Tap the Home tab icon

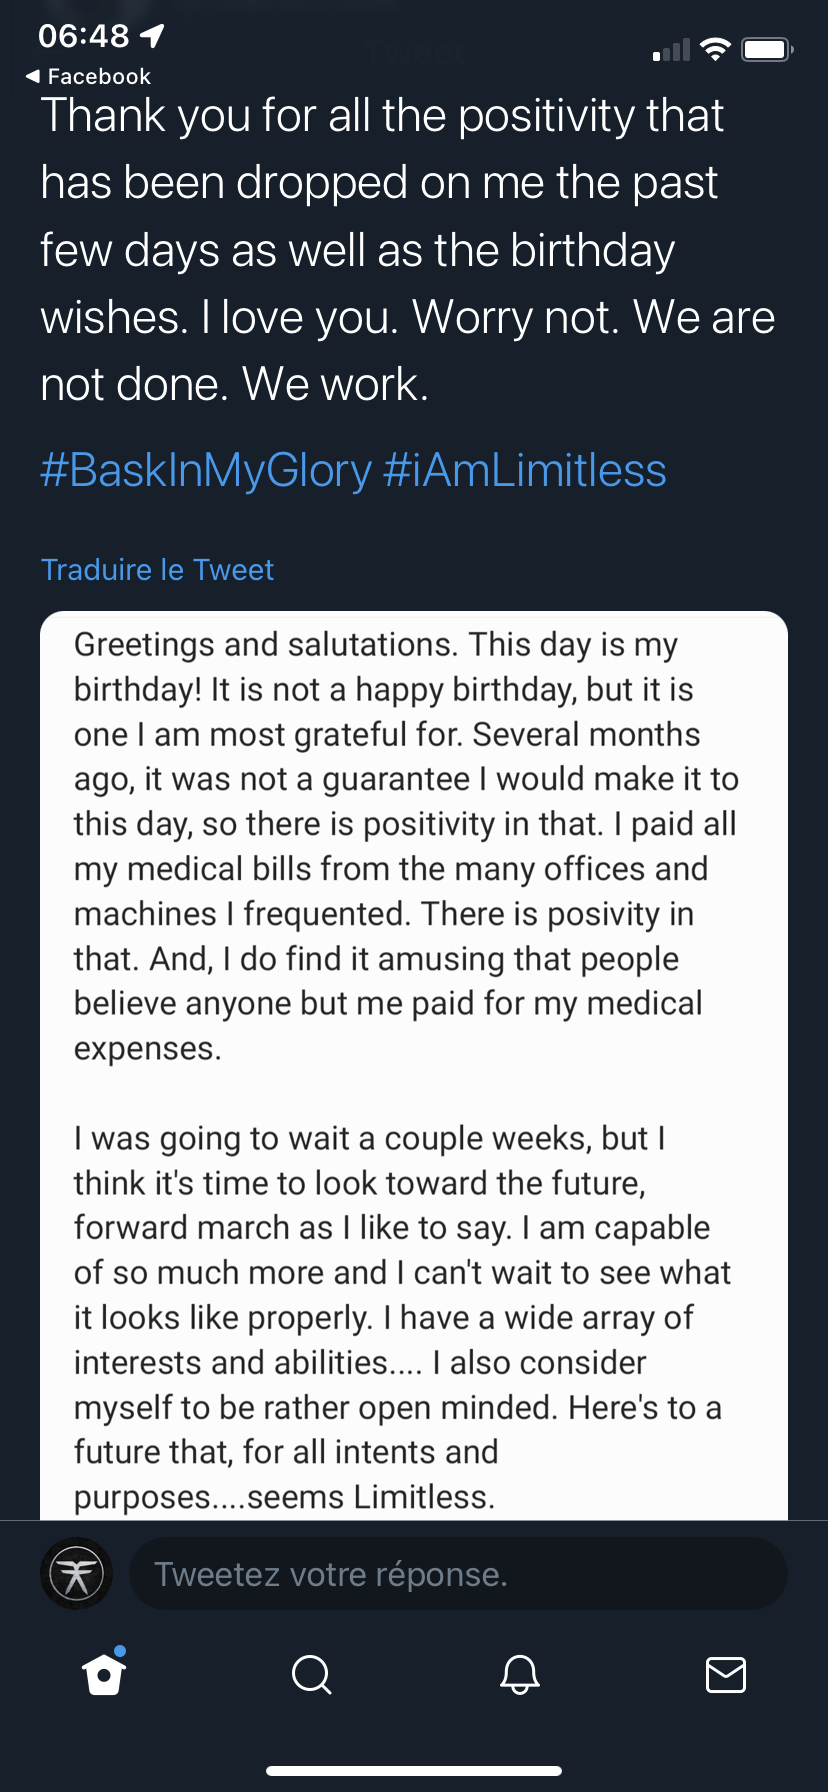[x=104, y=1675]
